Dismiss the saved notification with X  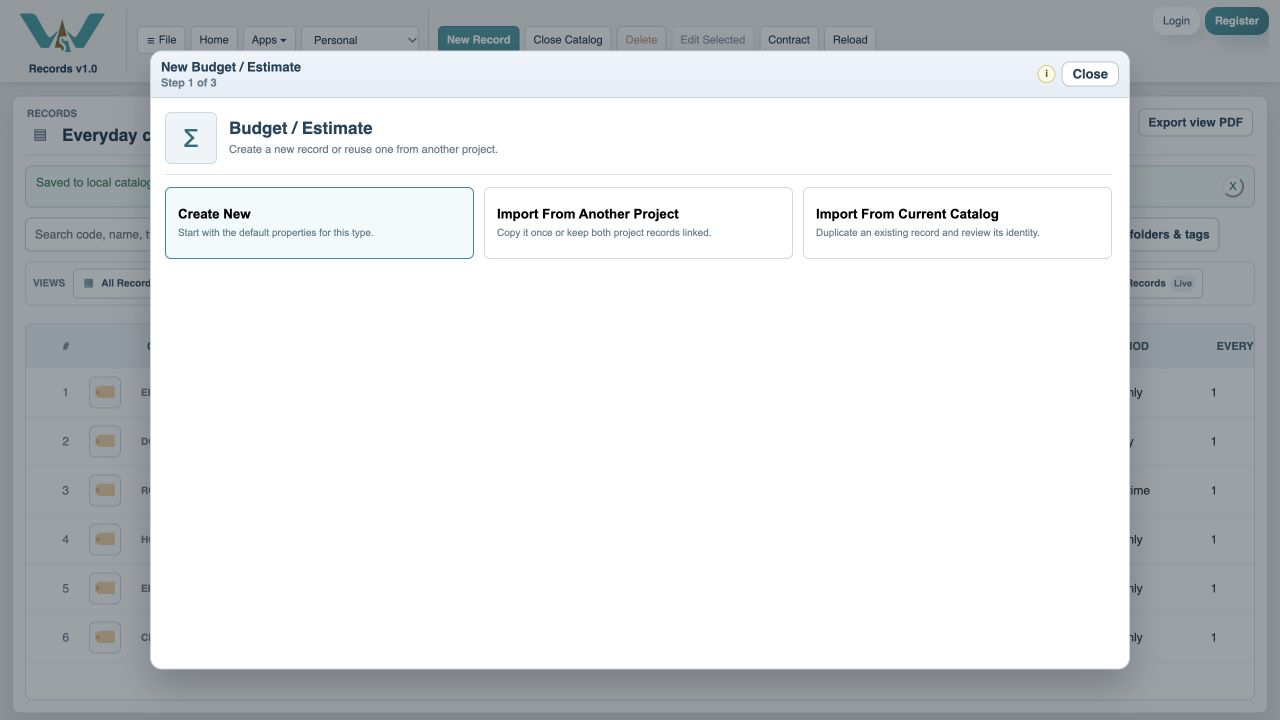(x=1233, y=186)
